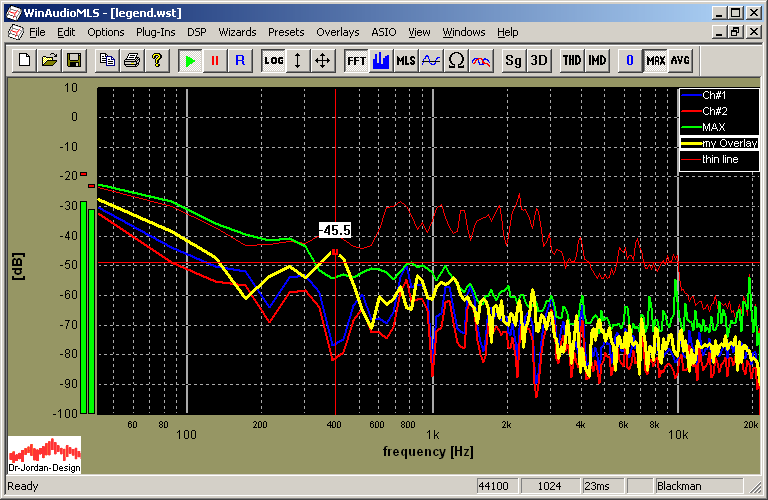
Task: Pause measurement with red pause button
Action: [x=214, y=60]
